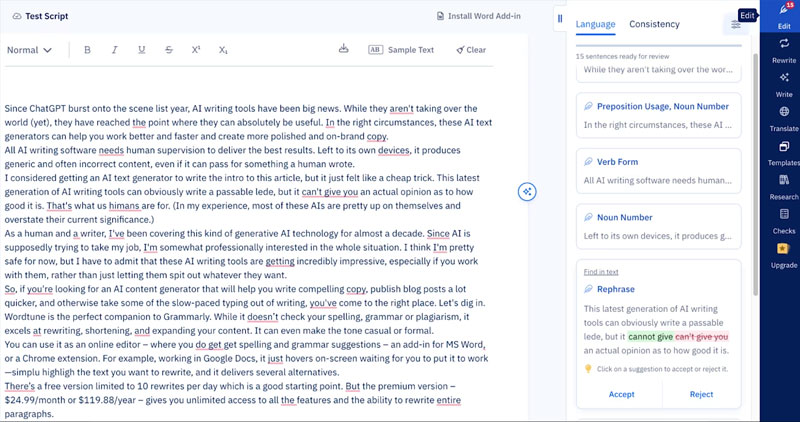Click underlined word 'himans' in editor
This screenshot has width=800, height=422.
tap(124, 206)
